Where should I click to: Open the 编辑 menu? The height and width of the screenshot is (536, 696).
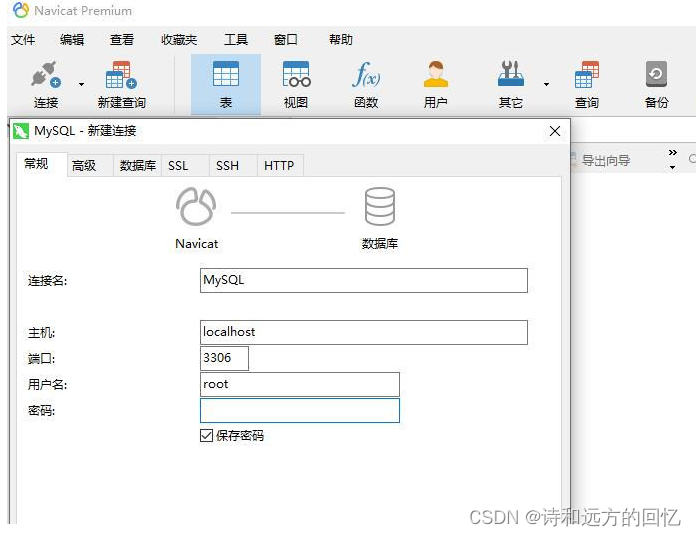72,39
